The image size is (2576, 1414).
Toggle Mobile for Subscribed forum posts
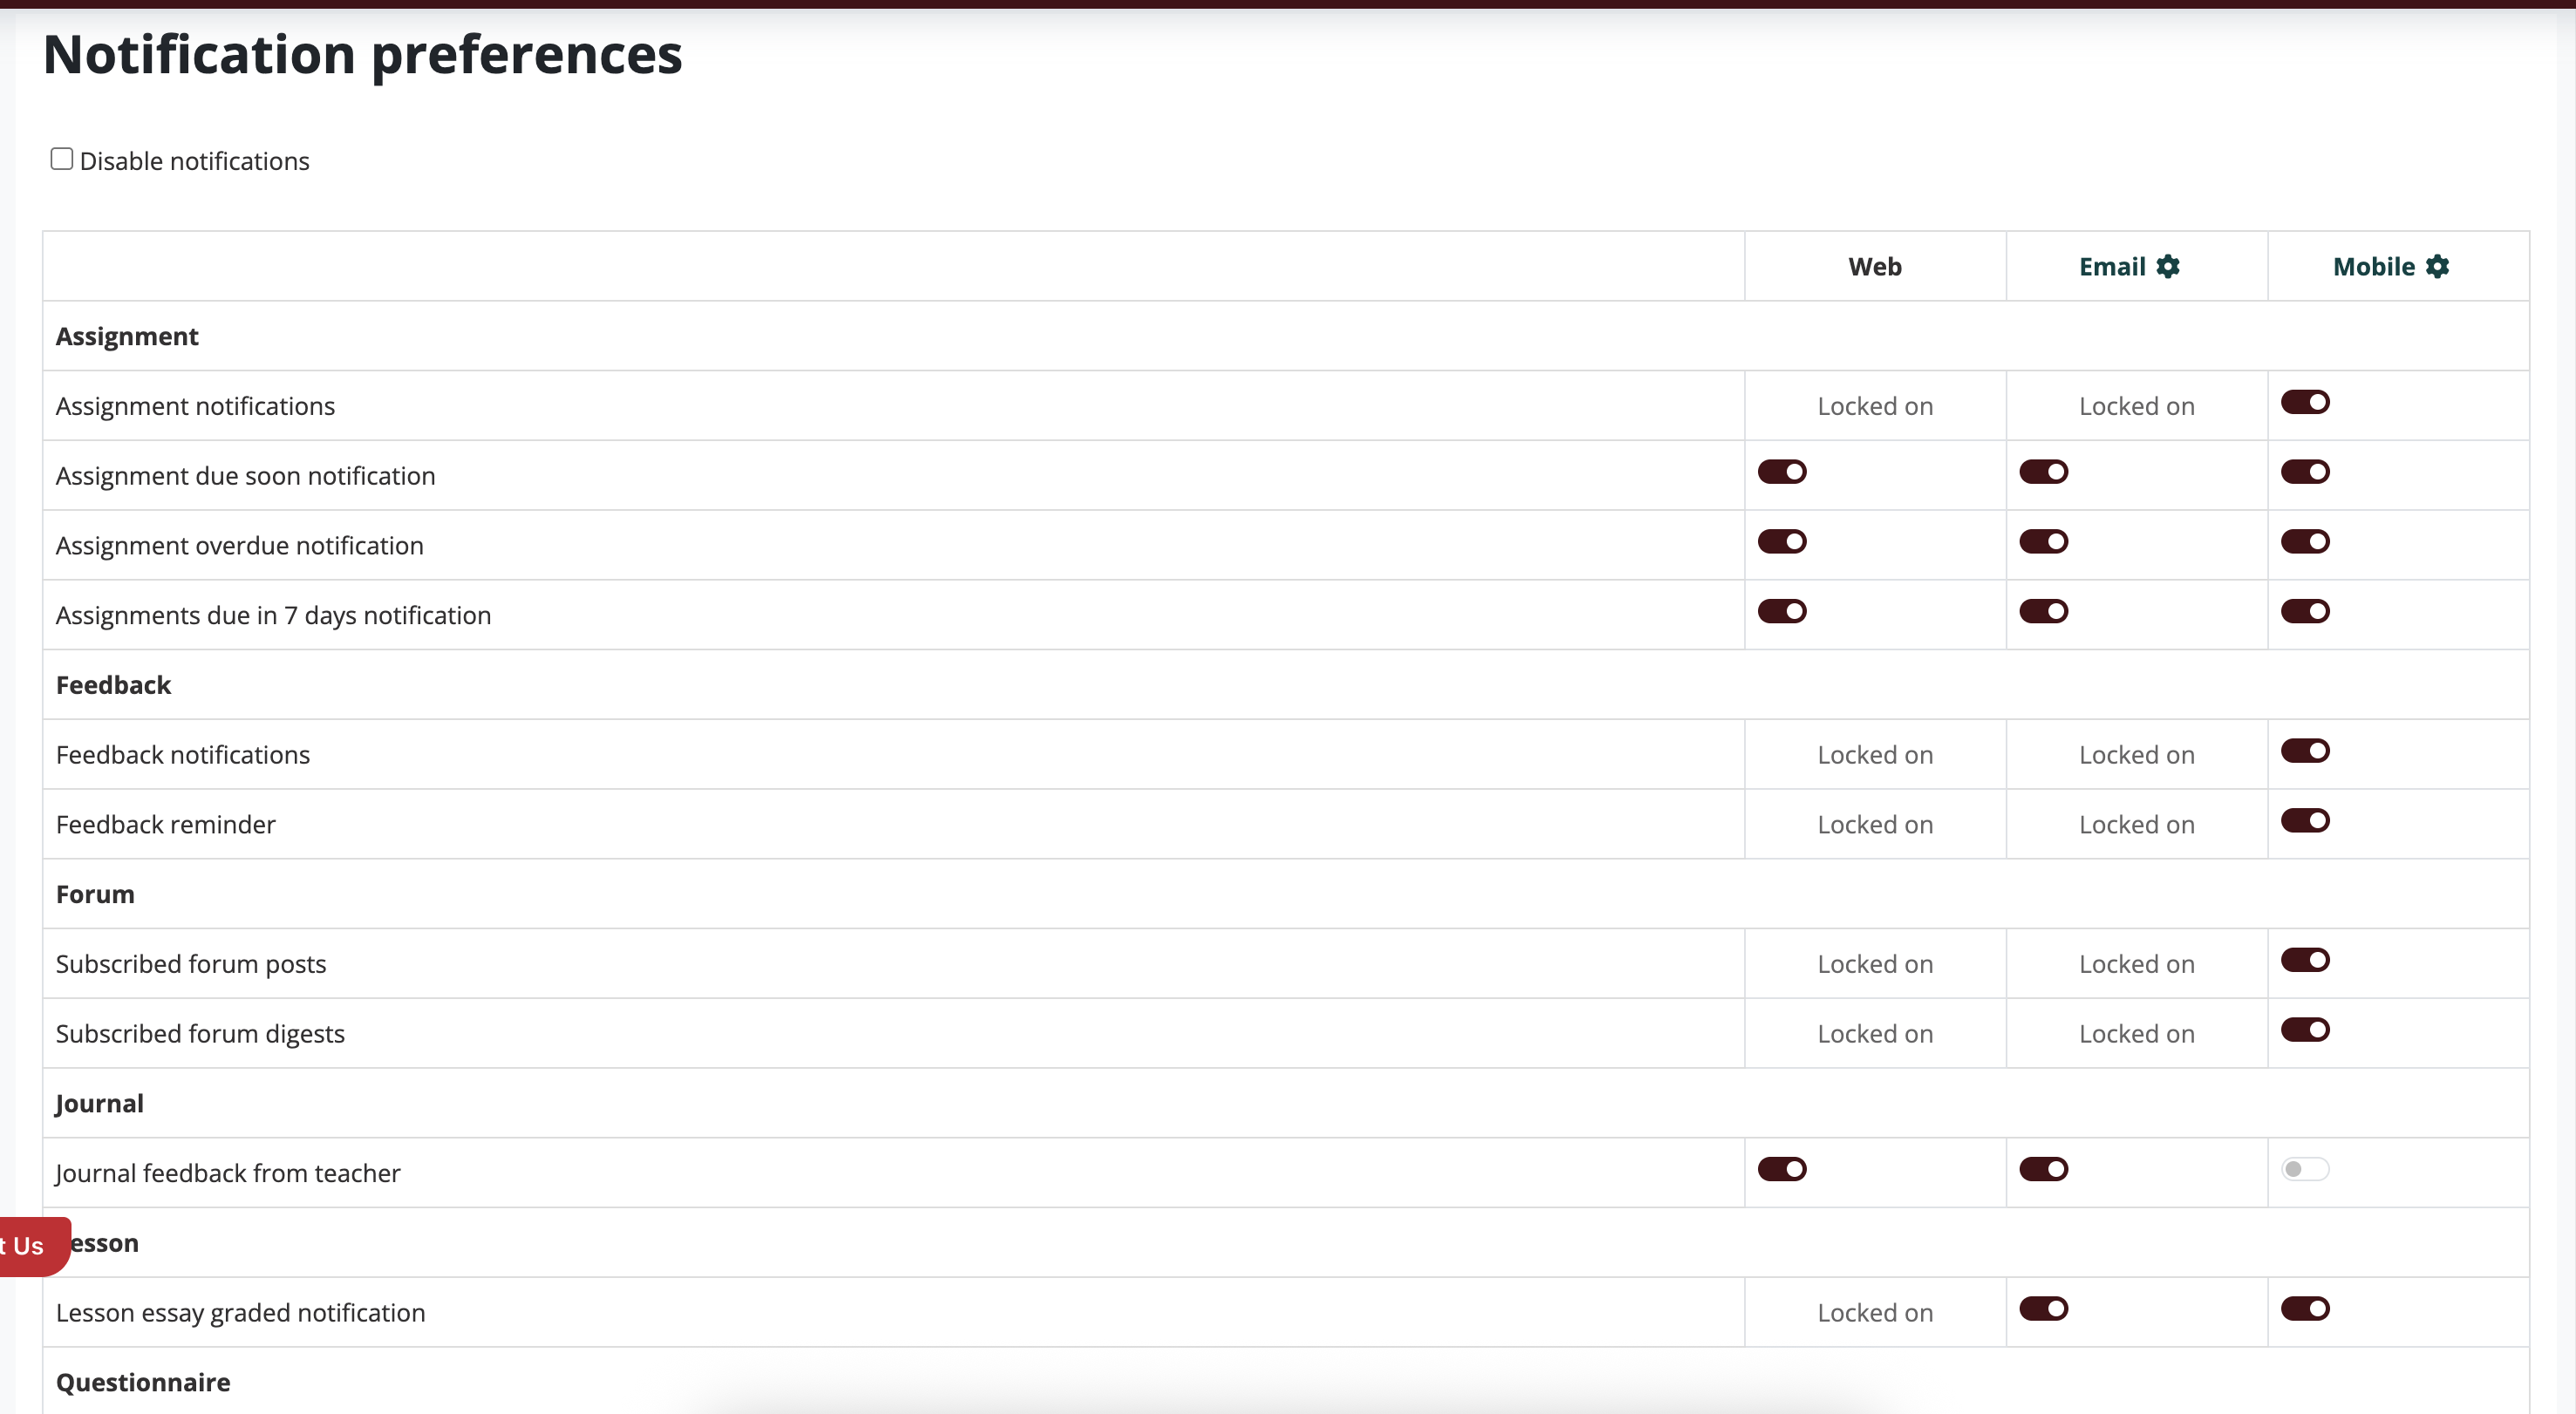pyautogui.click(x=2305, y=960)
